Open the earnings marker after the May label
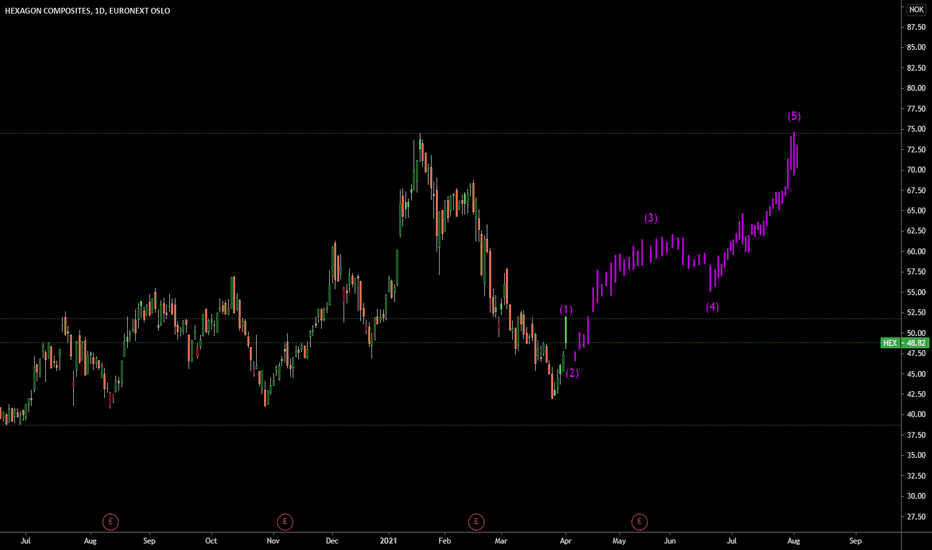The image size is (932, 550). pos(639,522)
